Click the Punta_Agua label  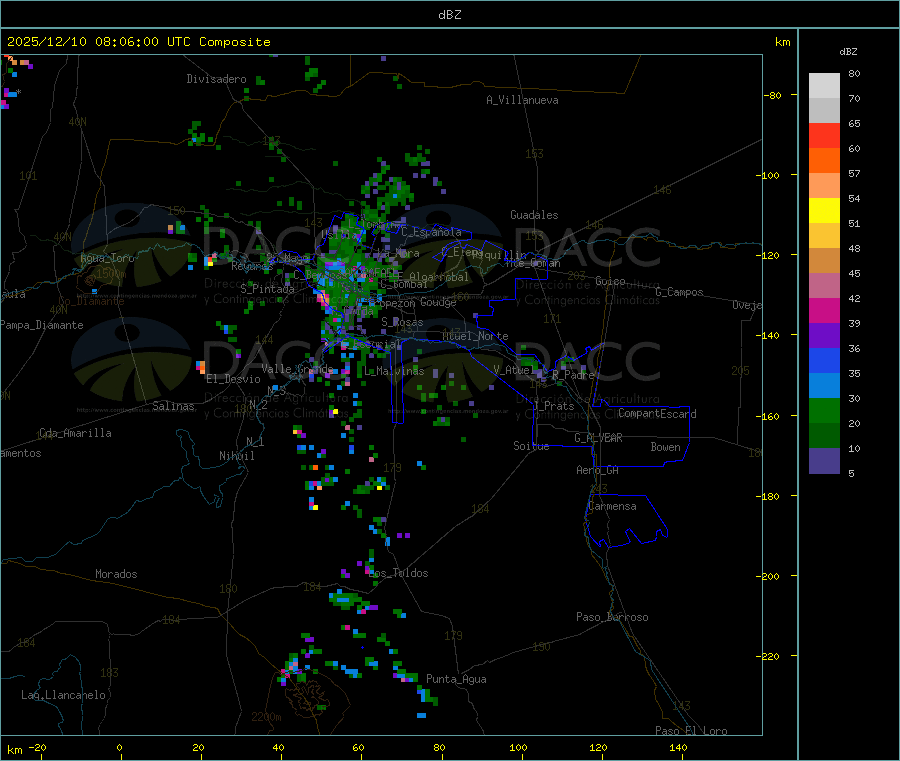tap(456, 679)
